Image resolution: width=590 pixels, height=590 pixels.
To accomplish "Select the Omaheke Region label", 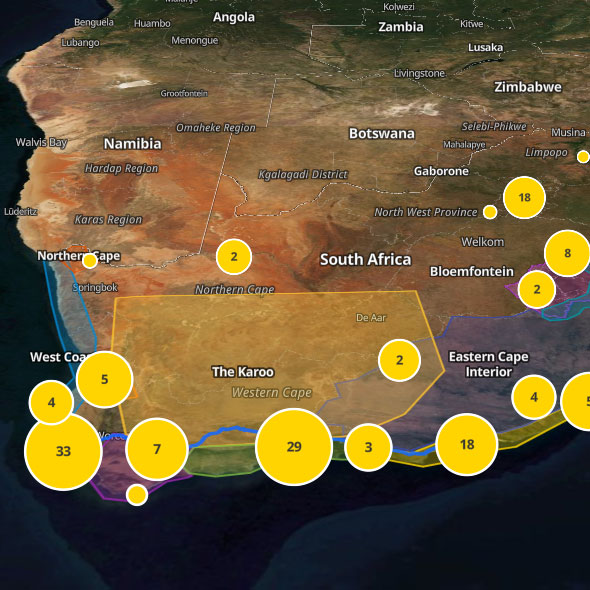I will (216, 128).
